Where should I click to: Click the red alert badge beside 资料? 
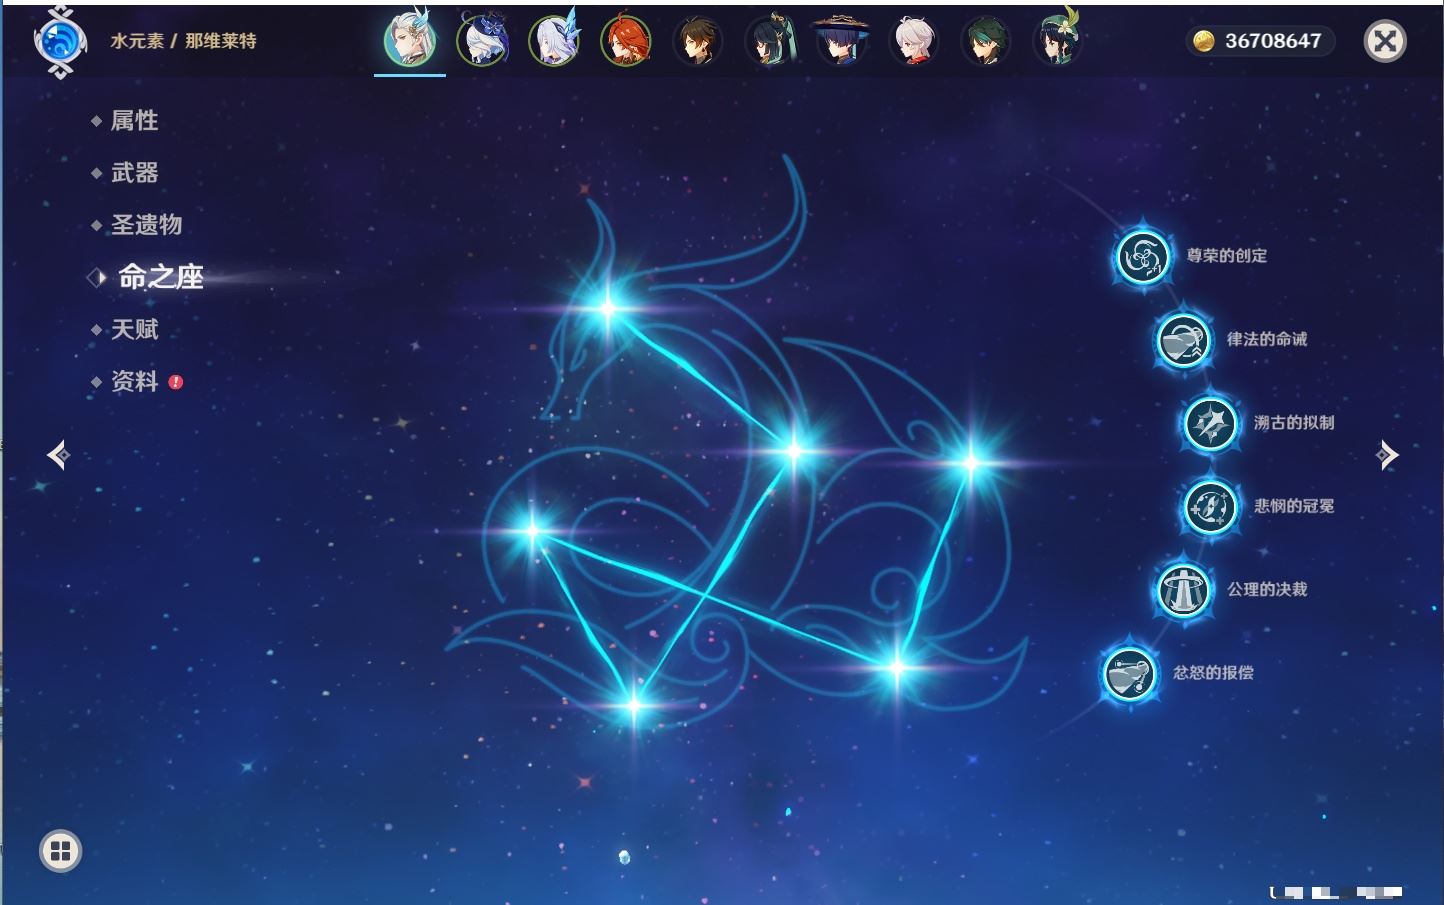176,382
